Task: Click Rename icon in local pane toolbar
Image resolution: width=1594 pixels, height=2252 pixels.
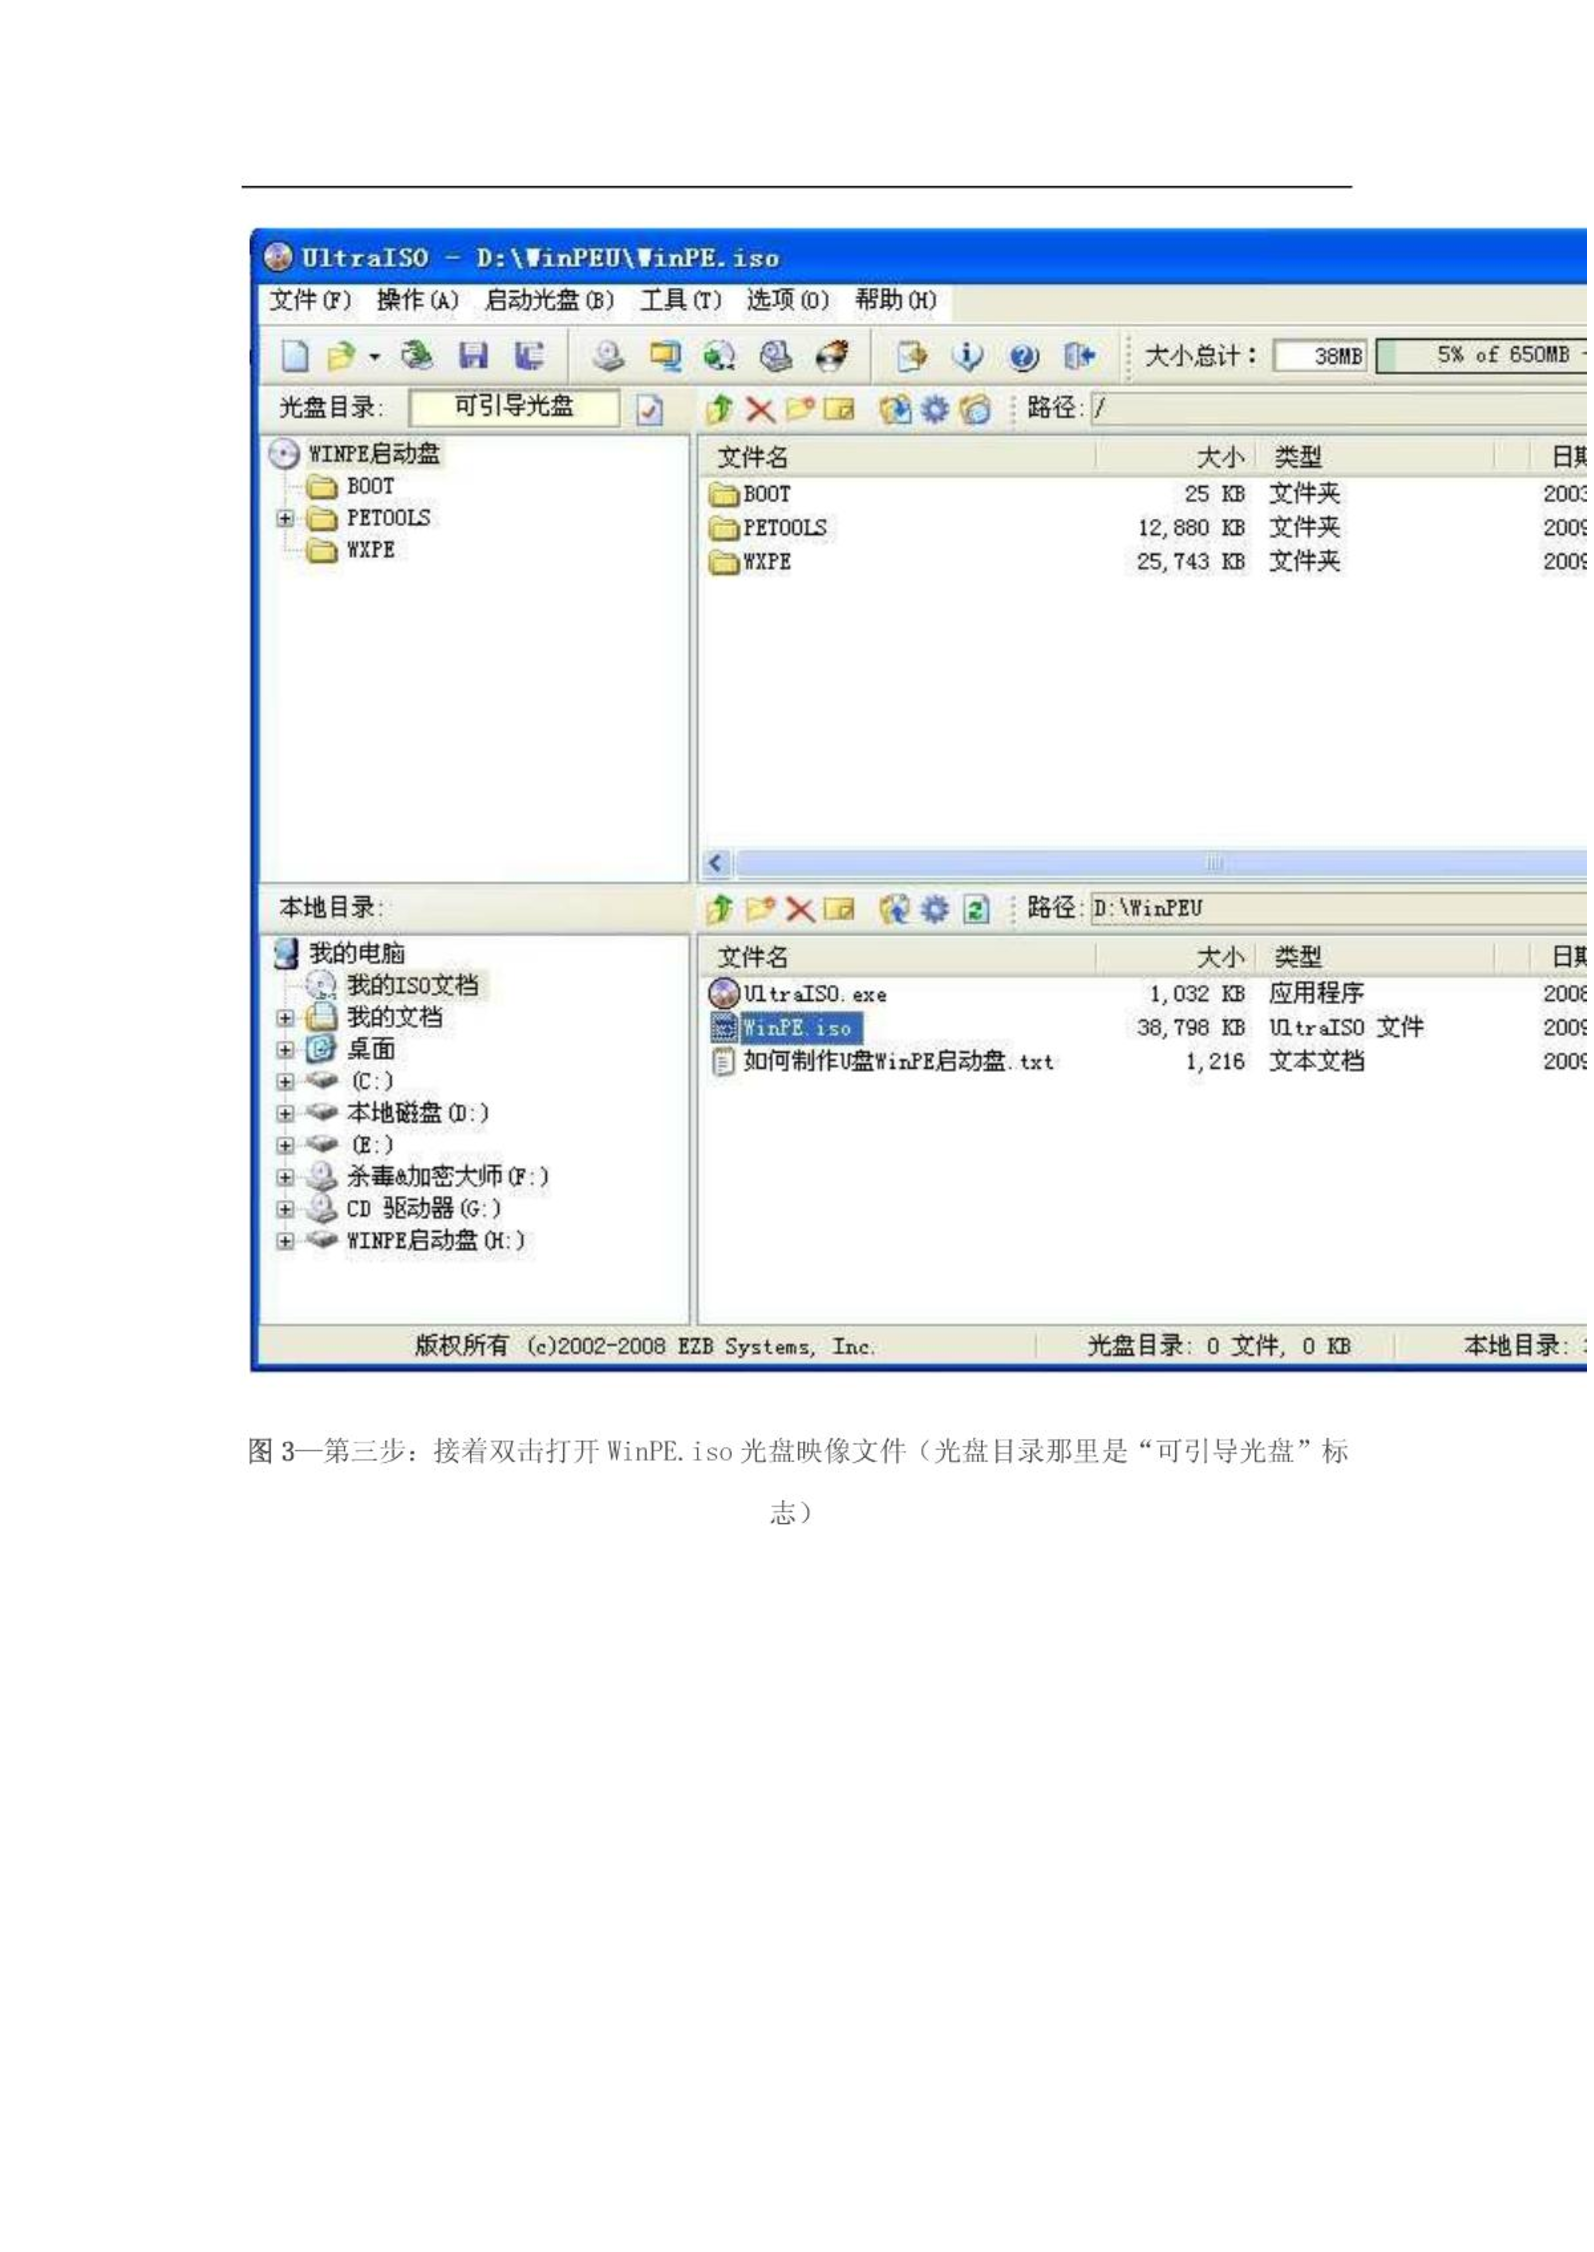Action: [x=841, y=912]
